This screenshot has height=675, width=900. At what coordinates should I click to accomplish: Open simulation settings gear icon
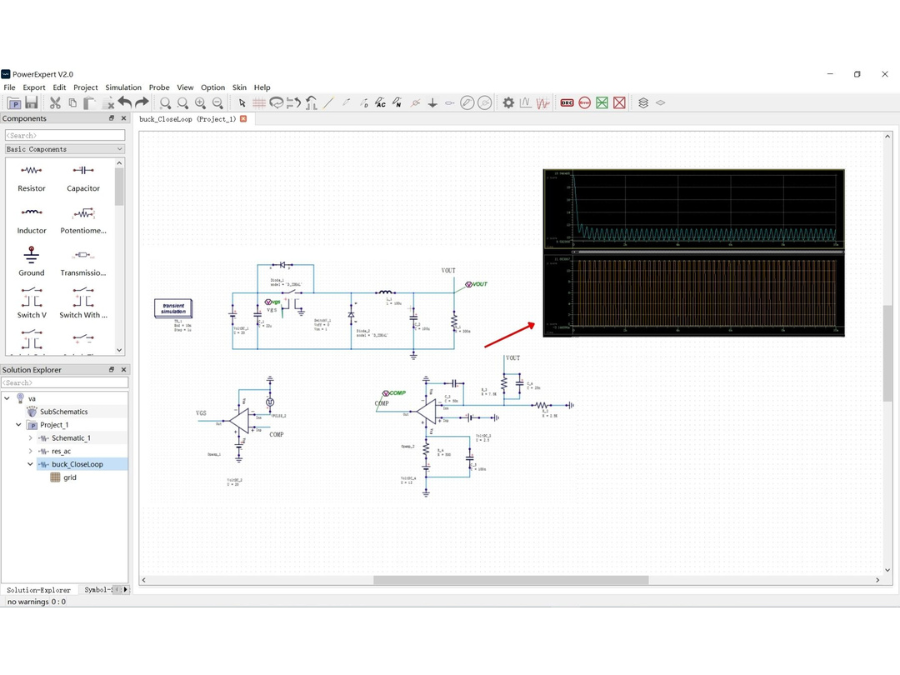click(x=508, y=103)
